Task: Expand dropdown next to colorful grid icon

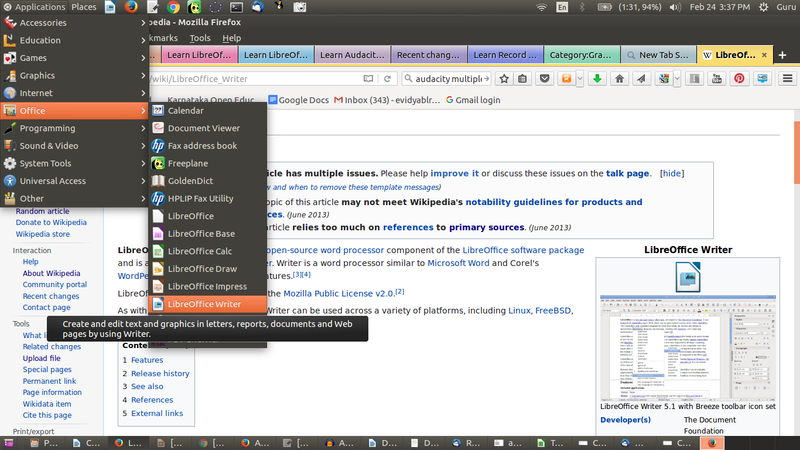Action: pyautogui.click(x=677, y=79)
